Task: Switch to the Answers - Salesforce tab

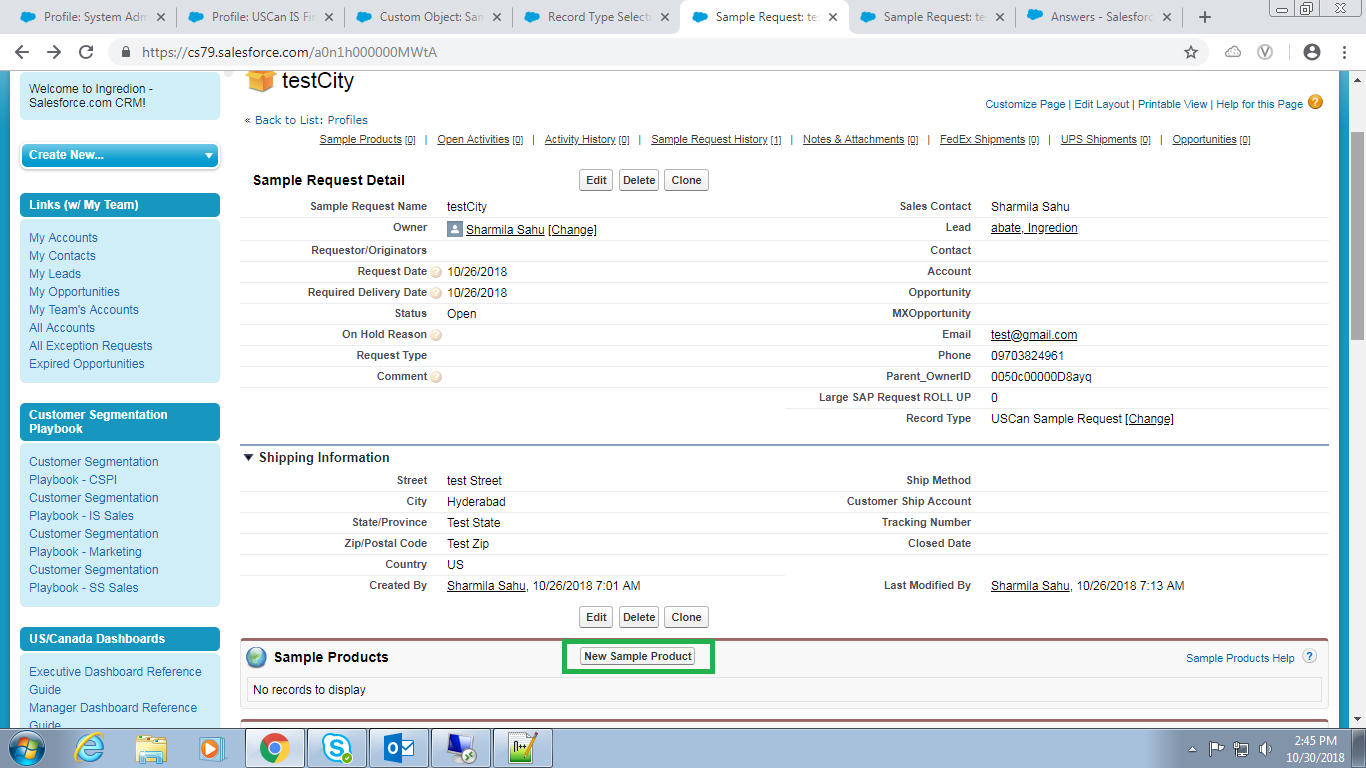Action: tap(1100, 17)
